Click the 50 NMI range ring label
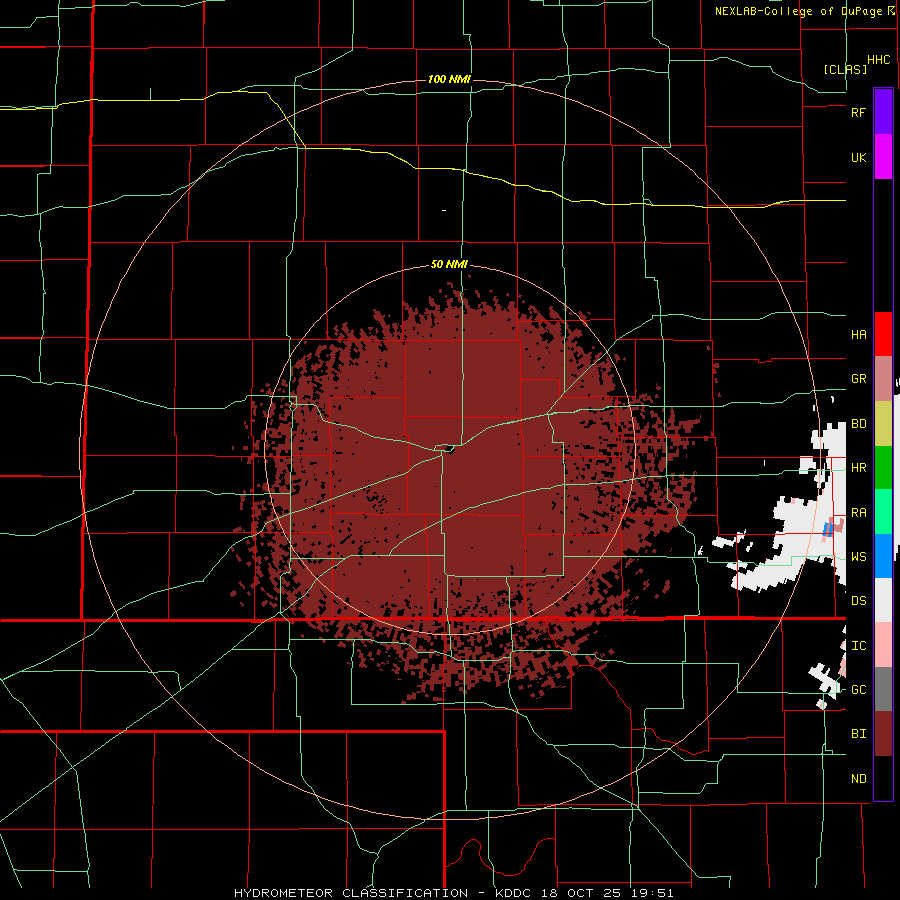This screenshot has height=900, width=900. (x=449, y=265)
